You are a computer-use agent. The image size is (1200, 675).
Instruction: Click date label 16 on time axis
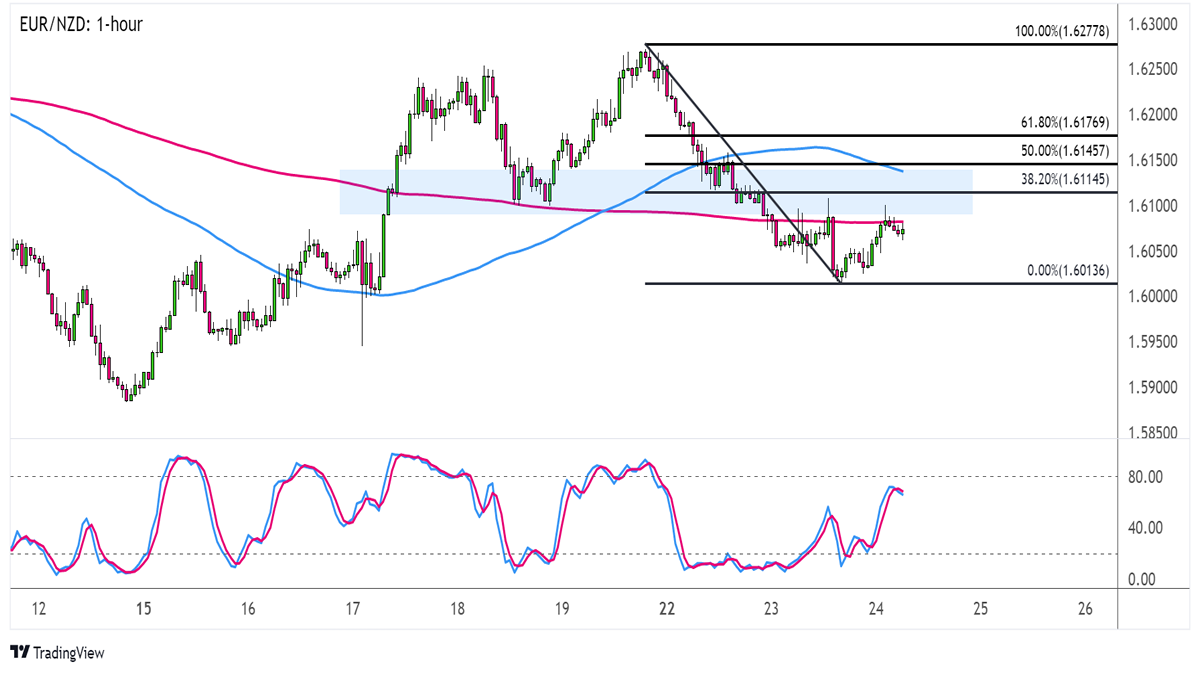[x=248, y=609]
